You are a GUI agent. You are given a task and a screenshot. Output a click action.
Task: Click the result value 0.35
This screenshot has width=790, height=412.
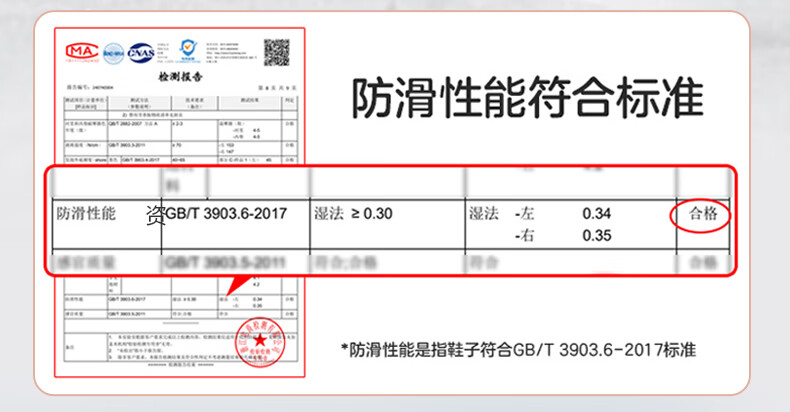(597, 235)
